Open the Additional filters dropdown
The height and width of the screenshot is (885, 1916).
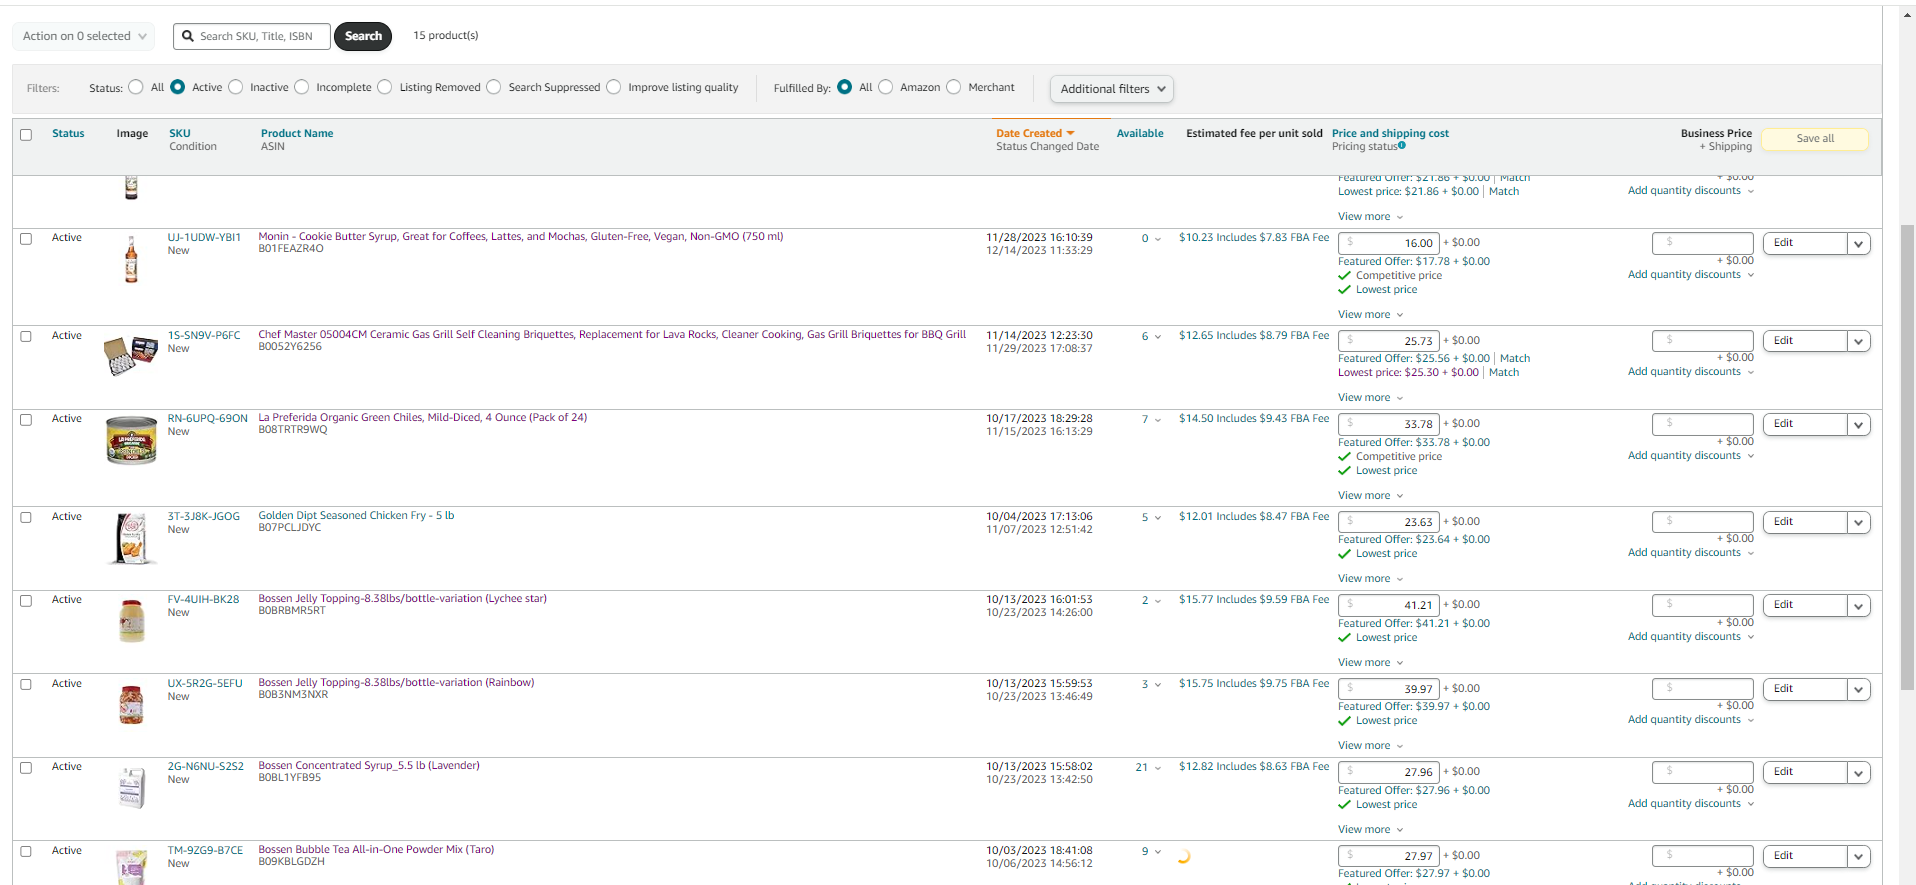(x=1112, y=89)
